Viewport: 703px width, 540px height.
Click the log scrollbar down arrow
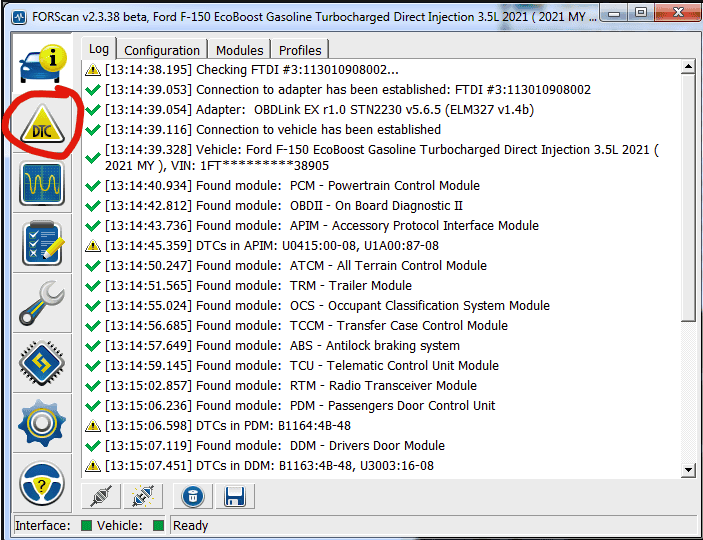(687, 470)
